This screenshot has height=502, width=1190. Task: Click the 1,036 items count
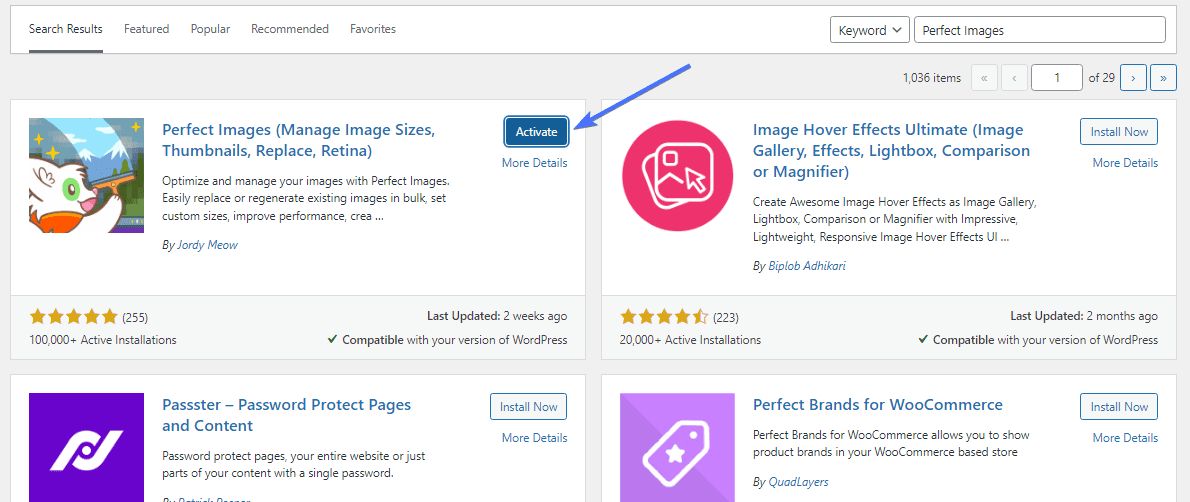[932, 77]
